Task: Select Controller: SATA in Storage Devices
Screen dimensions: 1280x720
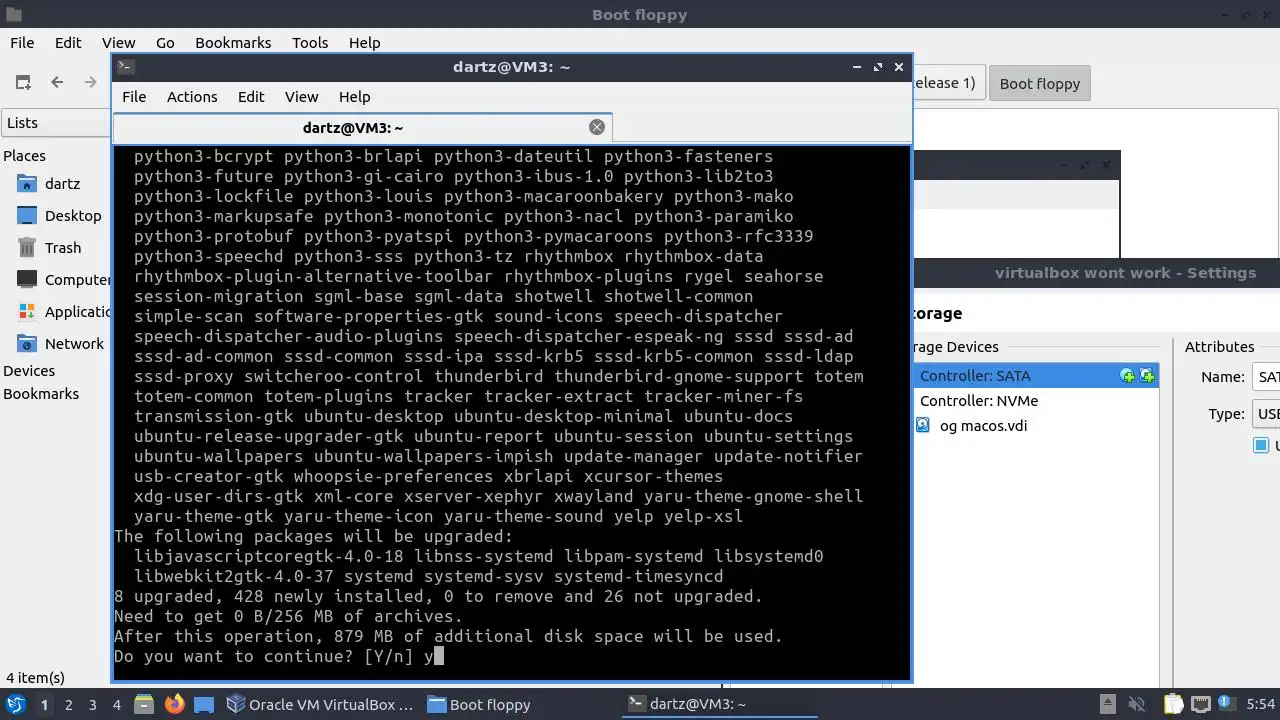Action: pyautogui.click(x=1035, y=376)
